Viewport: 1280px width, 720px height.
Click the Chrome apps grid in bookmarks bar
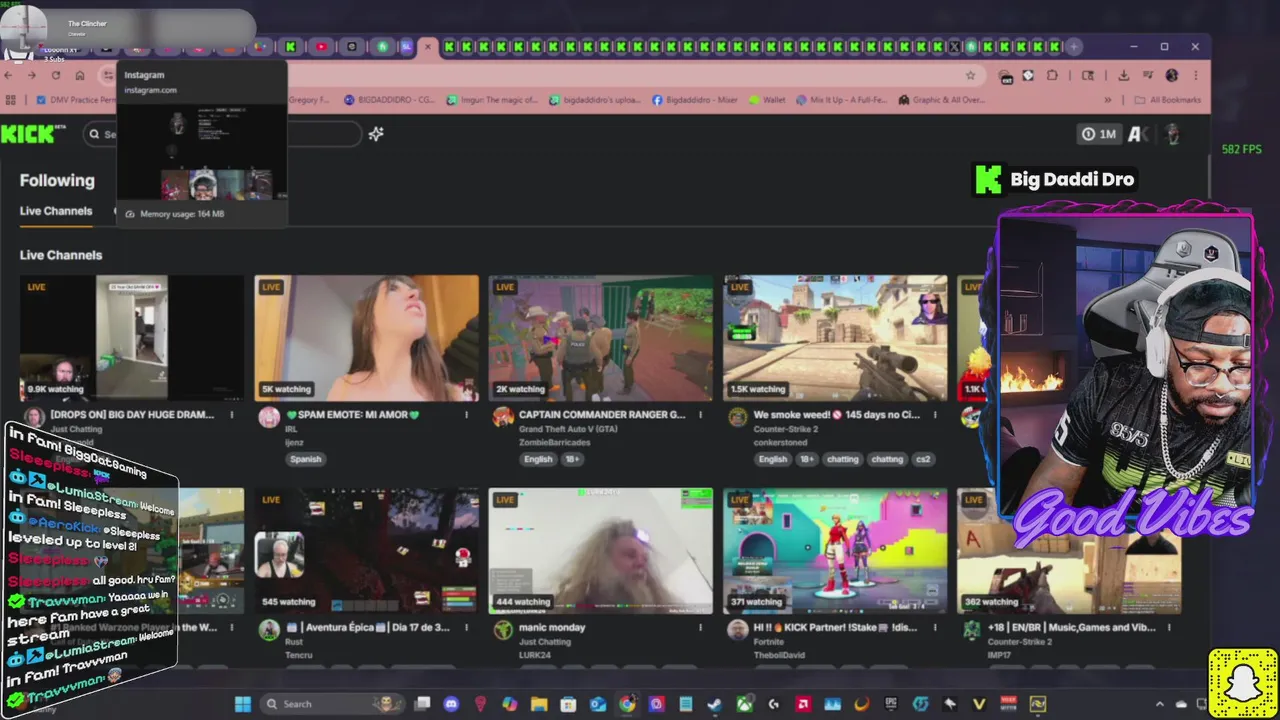tap(11, 100)
